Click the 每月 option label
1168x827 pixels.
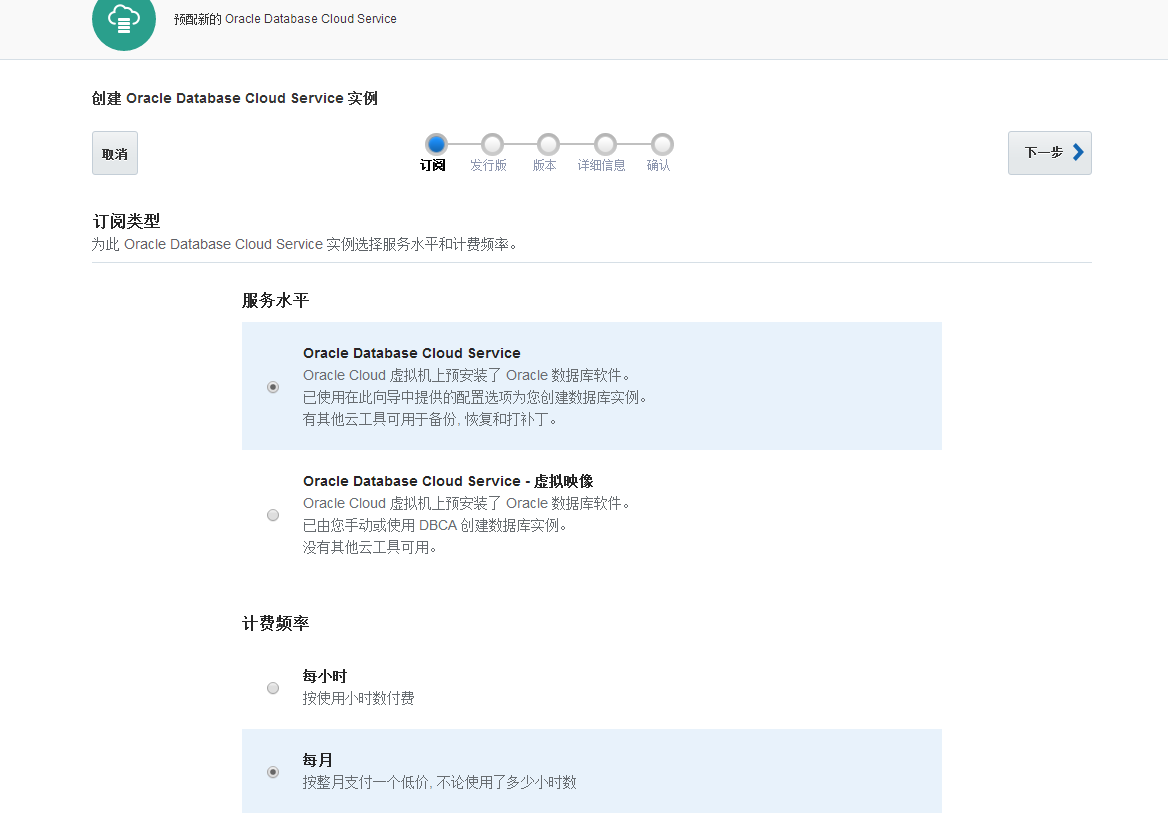(317, 760)
